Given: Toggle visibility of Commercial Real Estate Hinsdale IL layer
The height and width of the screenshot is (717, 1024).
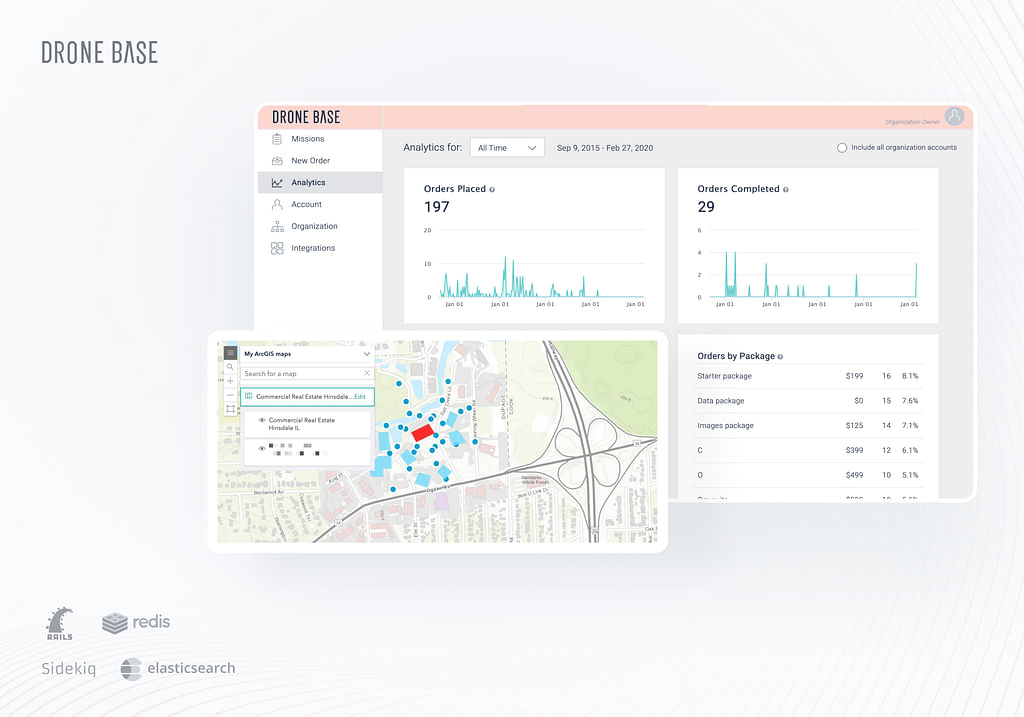Looking at the screenshot, I should point(262,421).
